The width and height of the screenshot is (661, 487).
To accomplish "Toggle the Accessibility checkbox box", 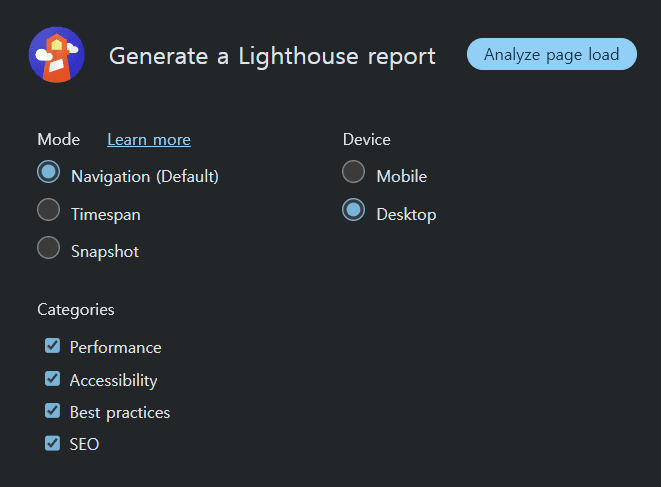I will tap(53, 379).
